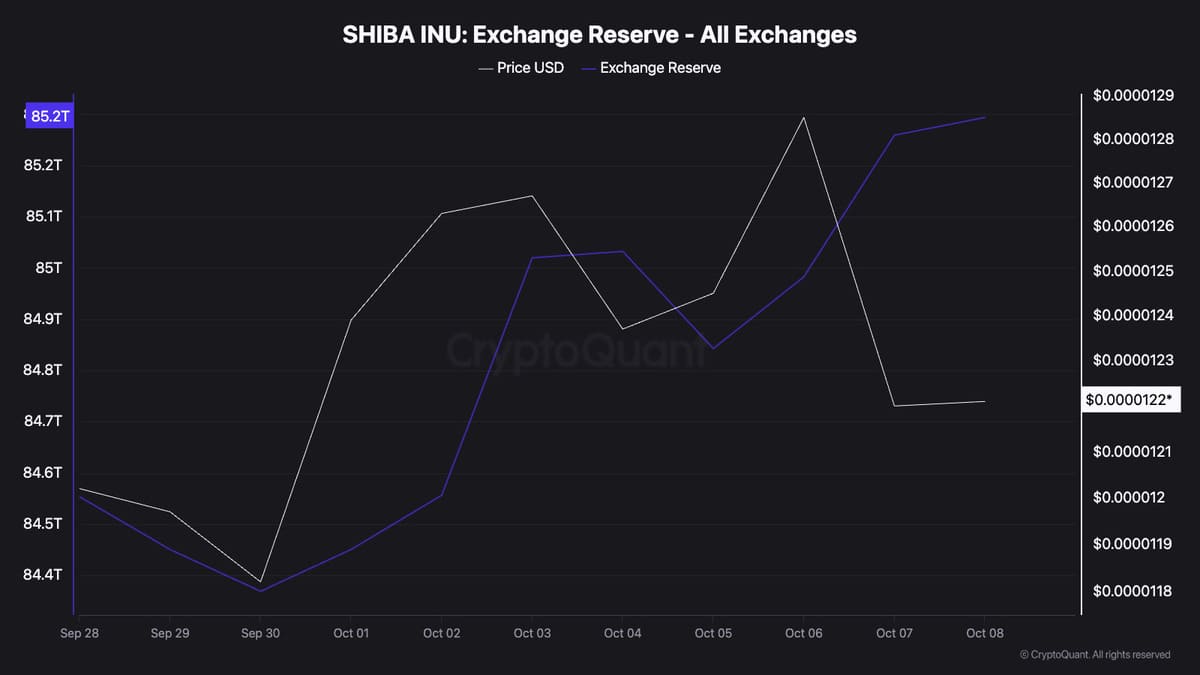Click the Oct 01 date label

pyautogui.click(x=351, y=633)
